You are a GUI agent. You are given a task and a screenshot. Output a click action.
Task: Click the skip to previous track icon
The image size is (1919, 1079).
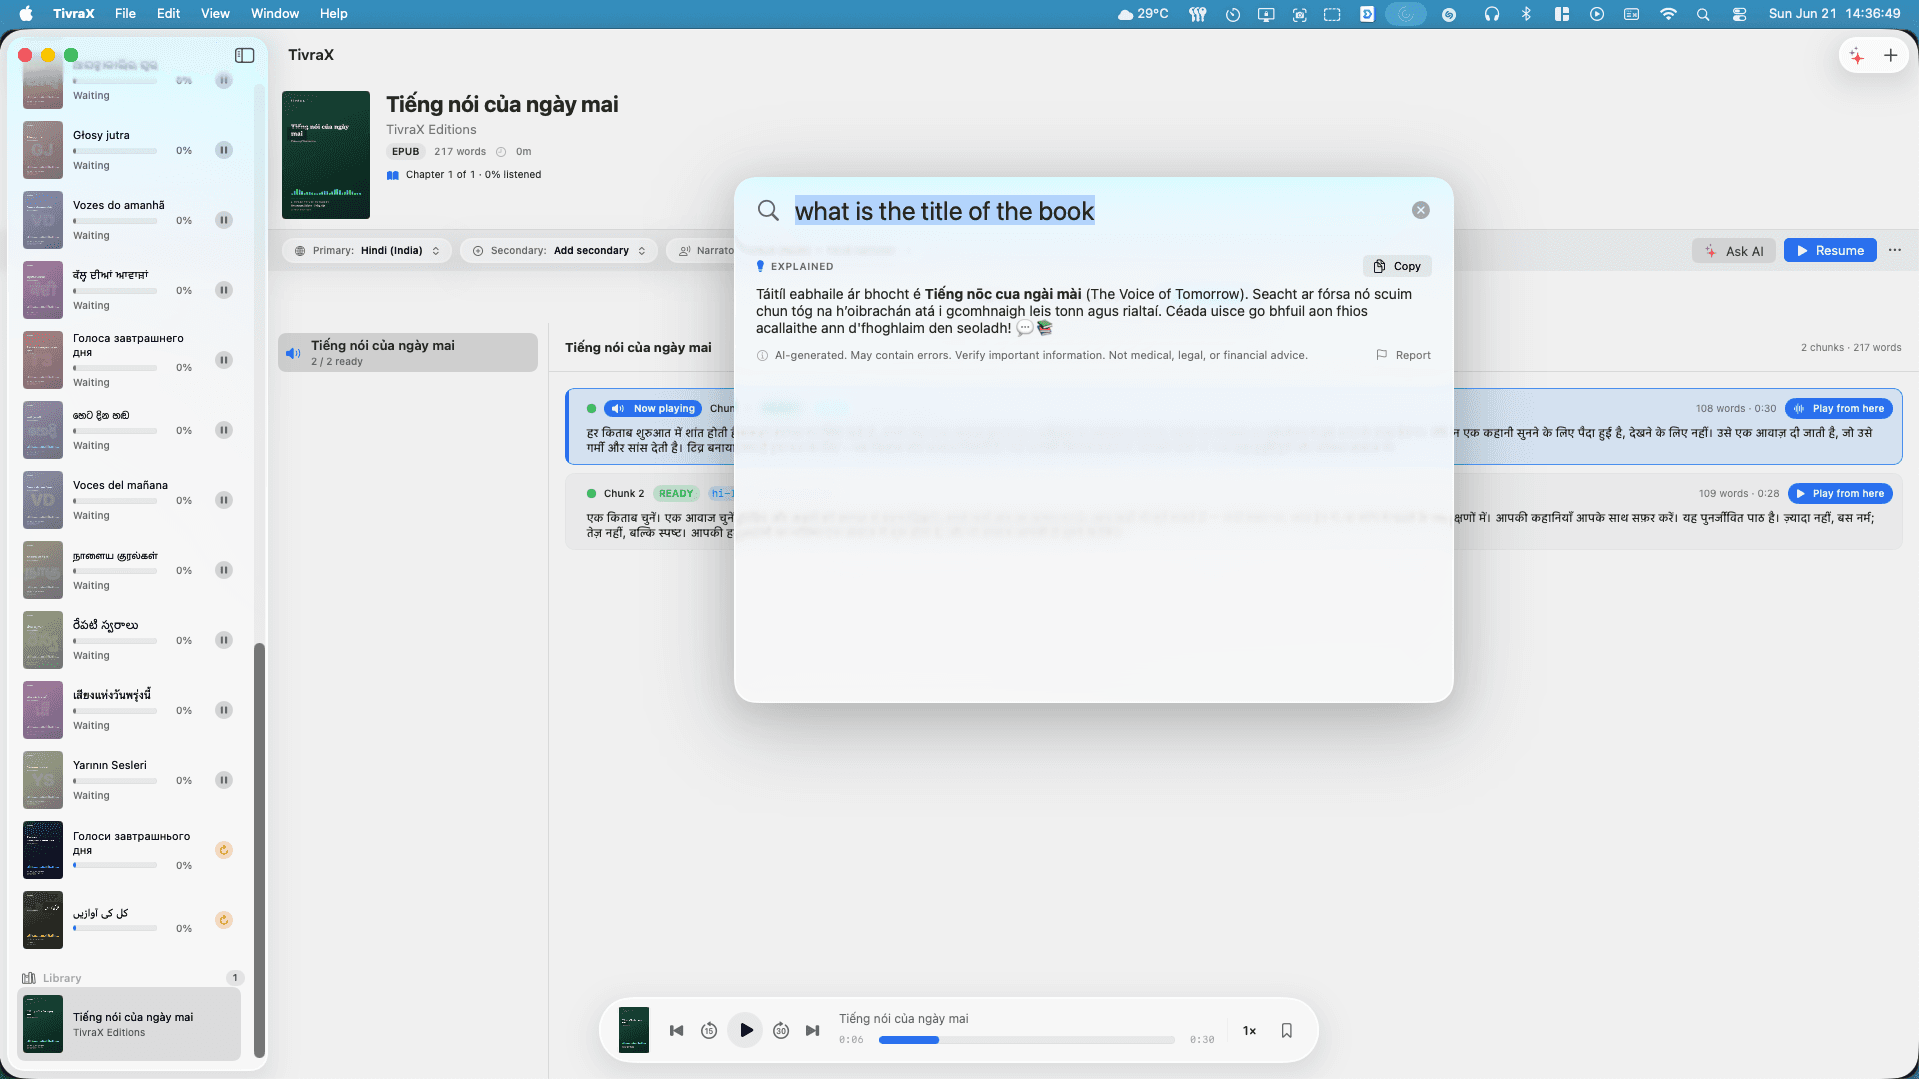coord(676,1030)
